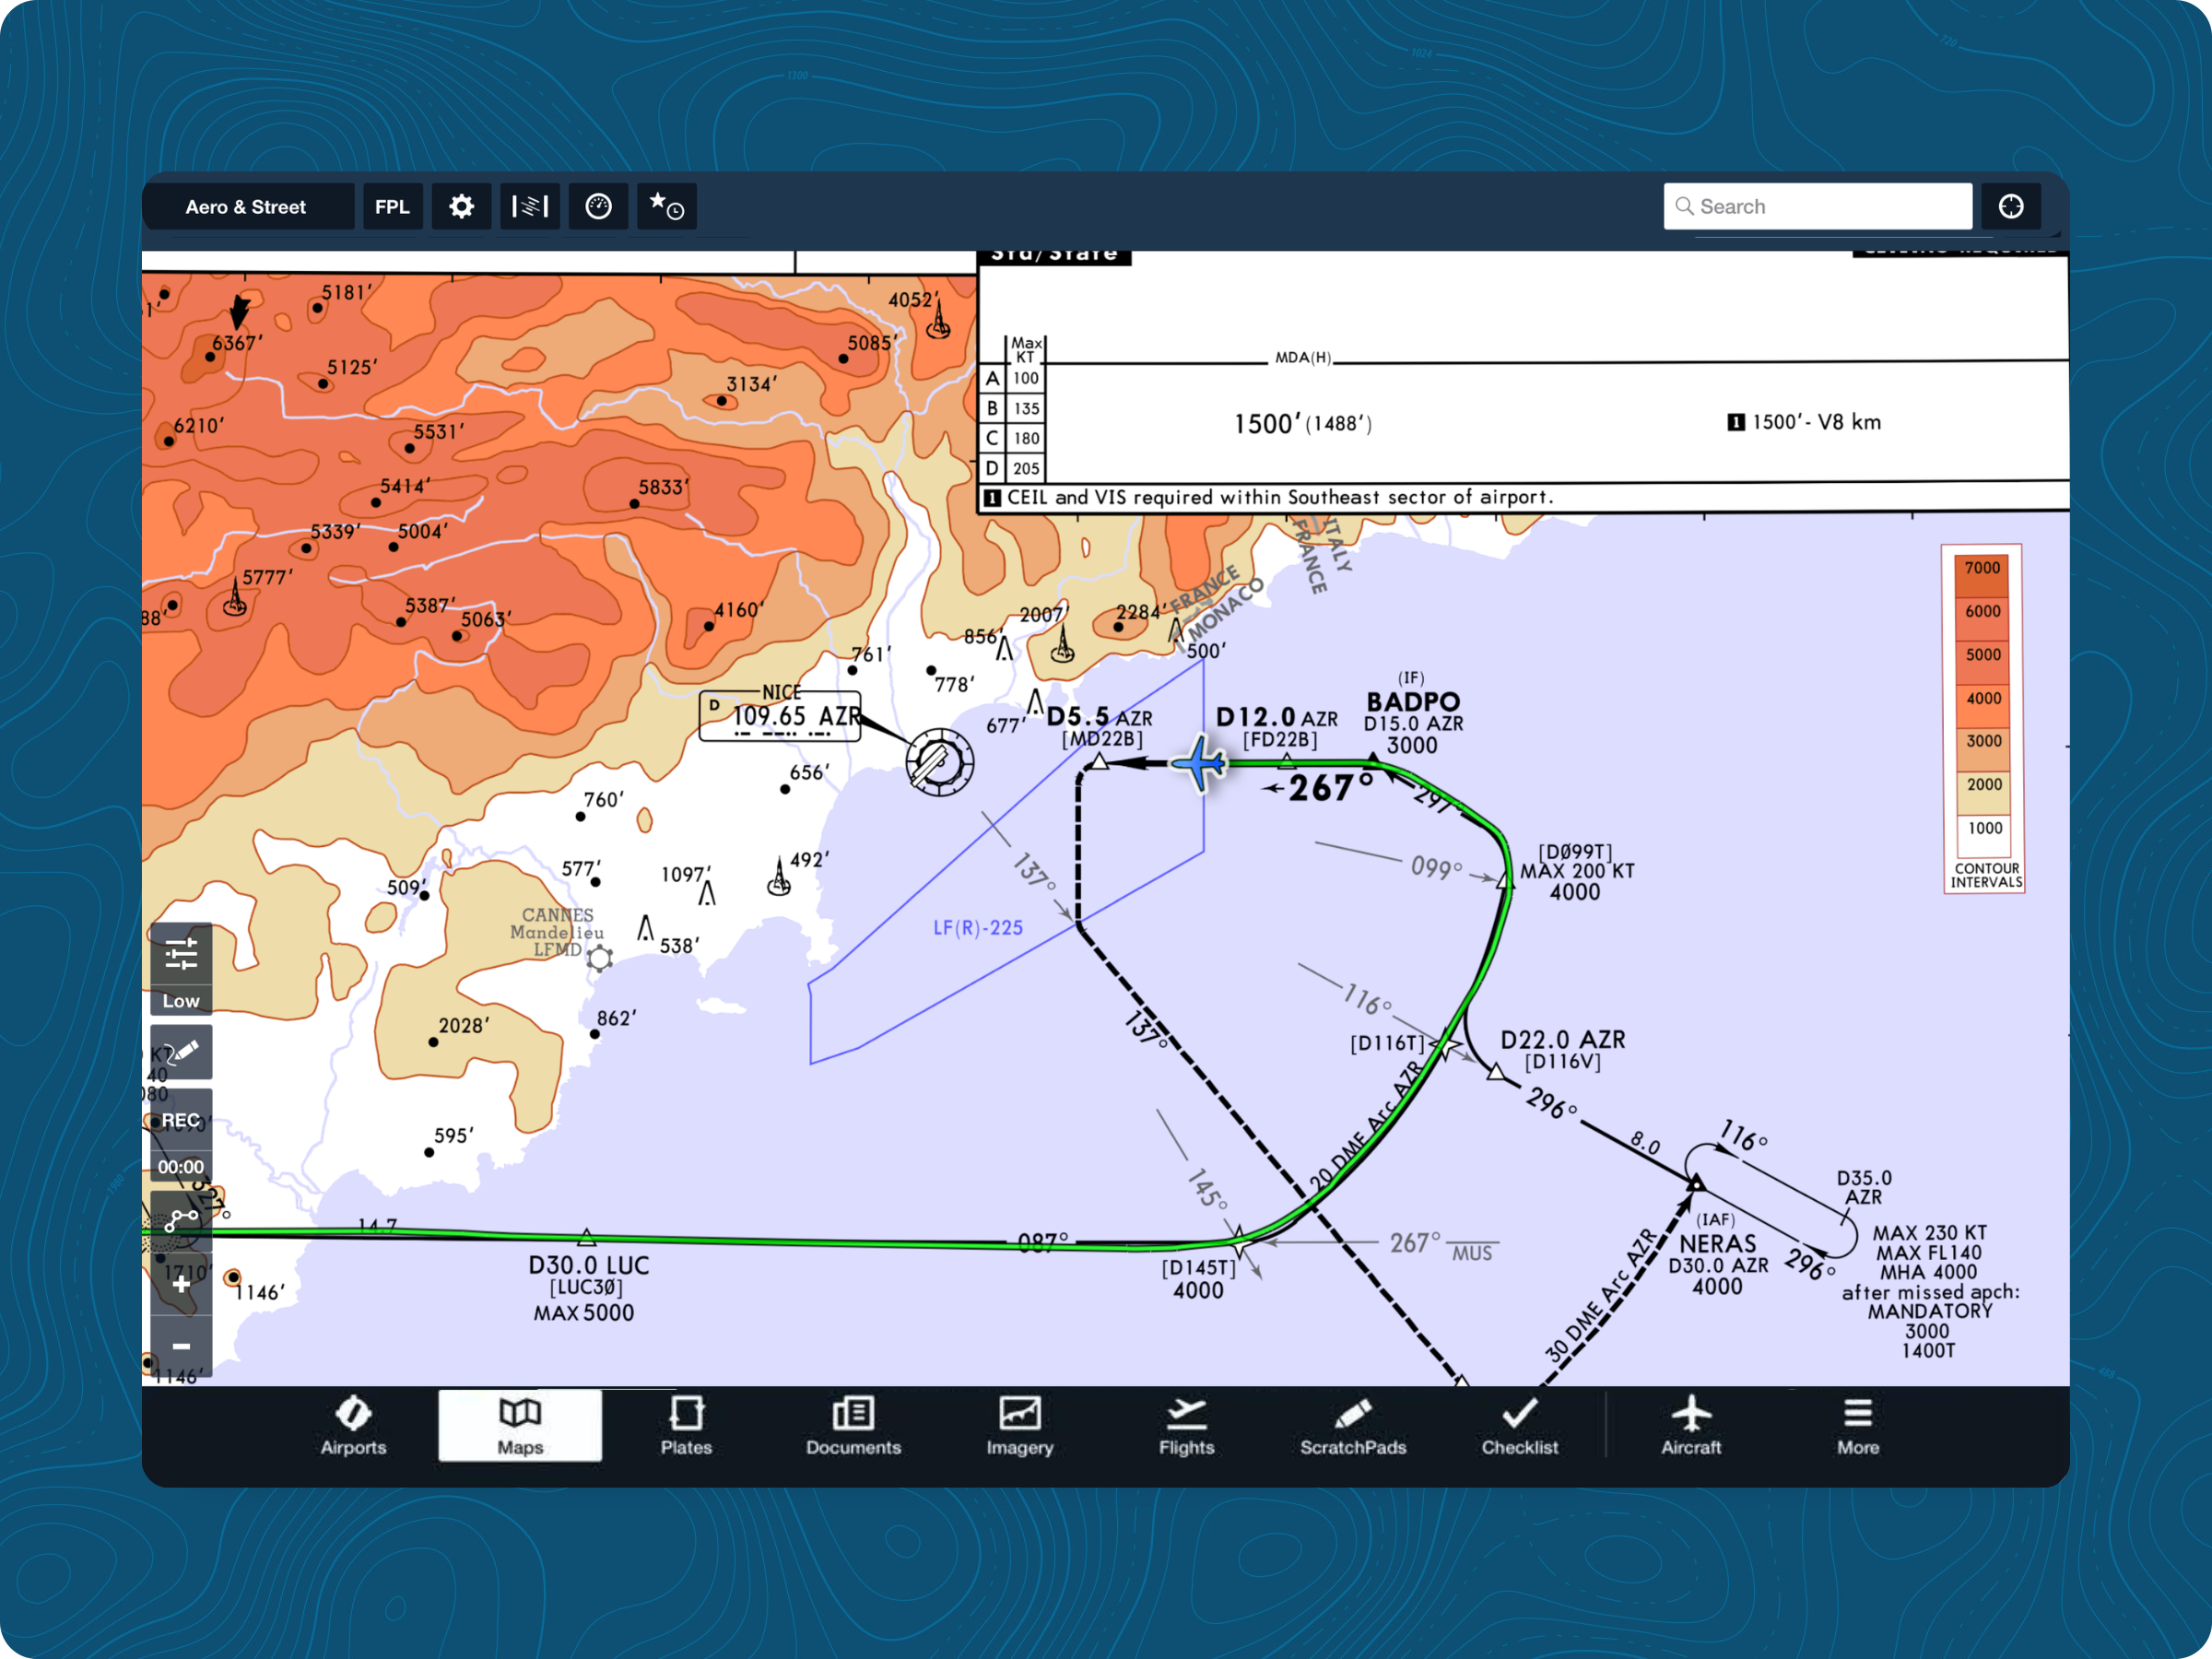This screenshot has width=2212, height=1659.
Task: Switch to the Flights tab
Action: pos(1187,1426)
